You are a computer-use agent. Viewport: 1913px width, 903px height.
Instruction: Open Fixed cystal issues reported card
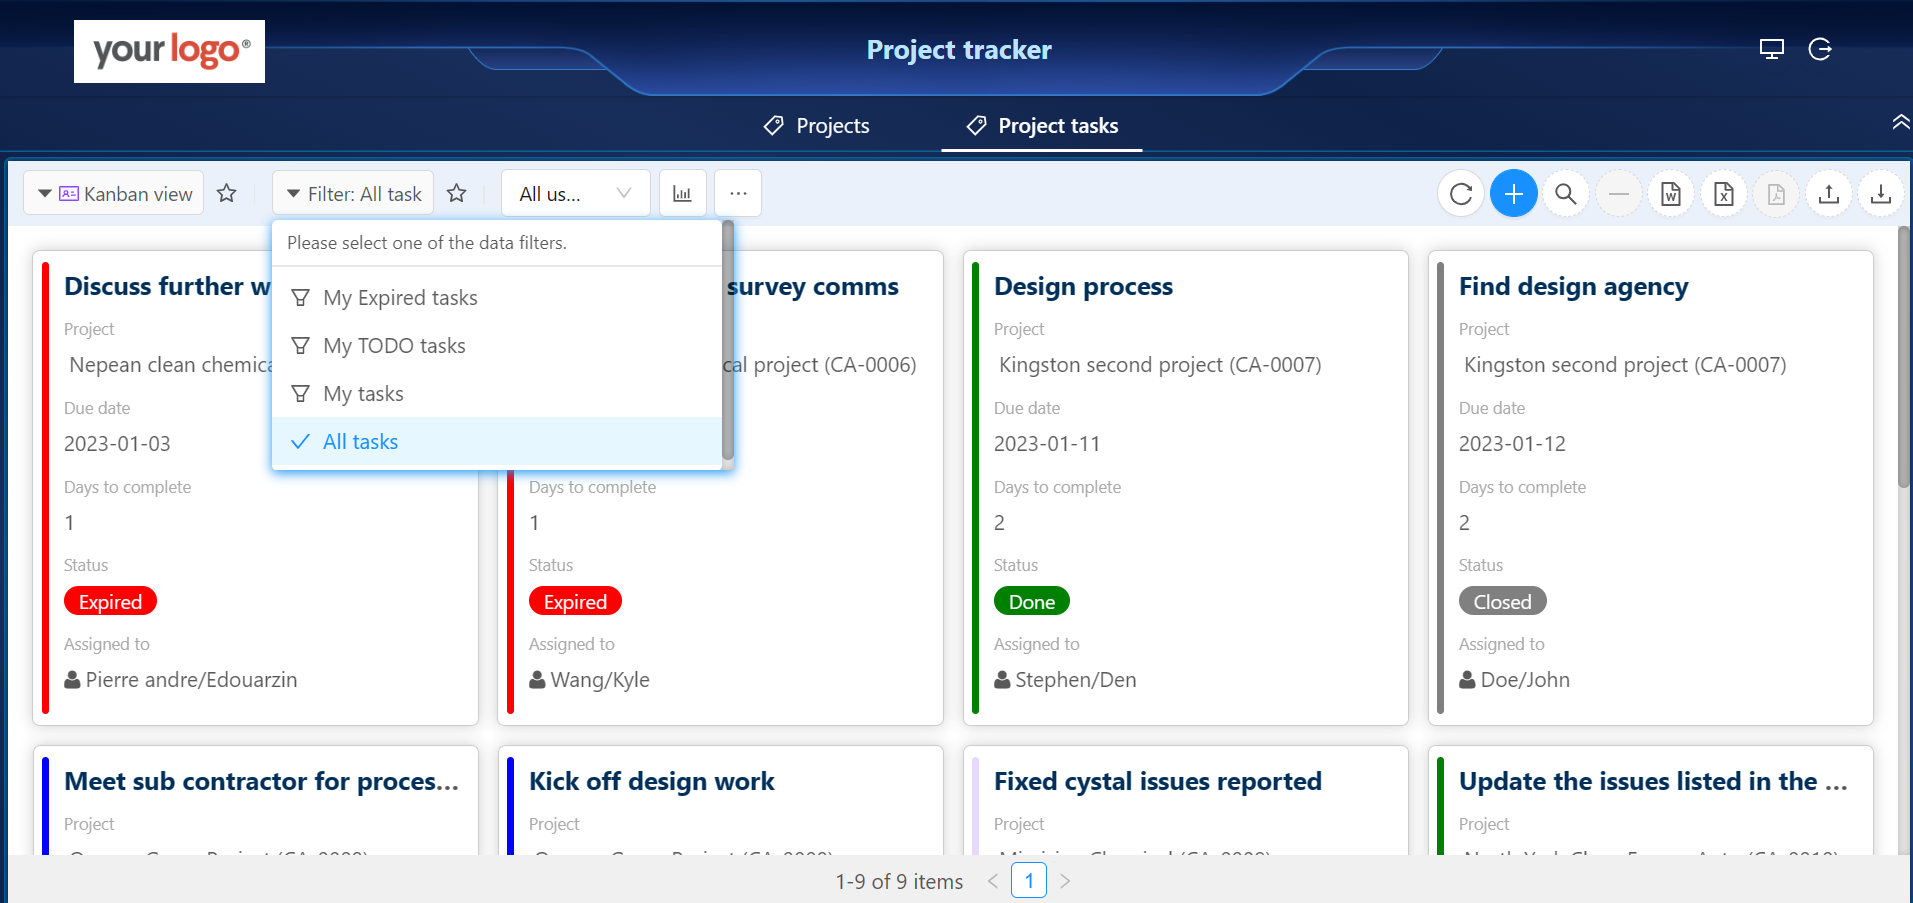1157,782
